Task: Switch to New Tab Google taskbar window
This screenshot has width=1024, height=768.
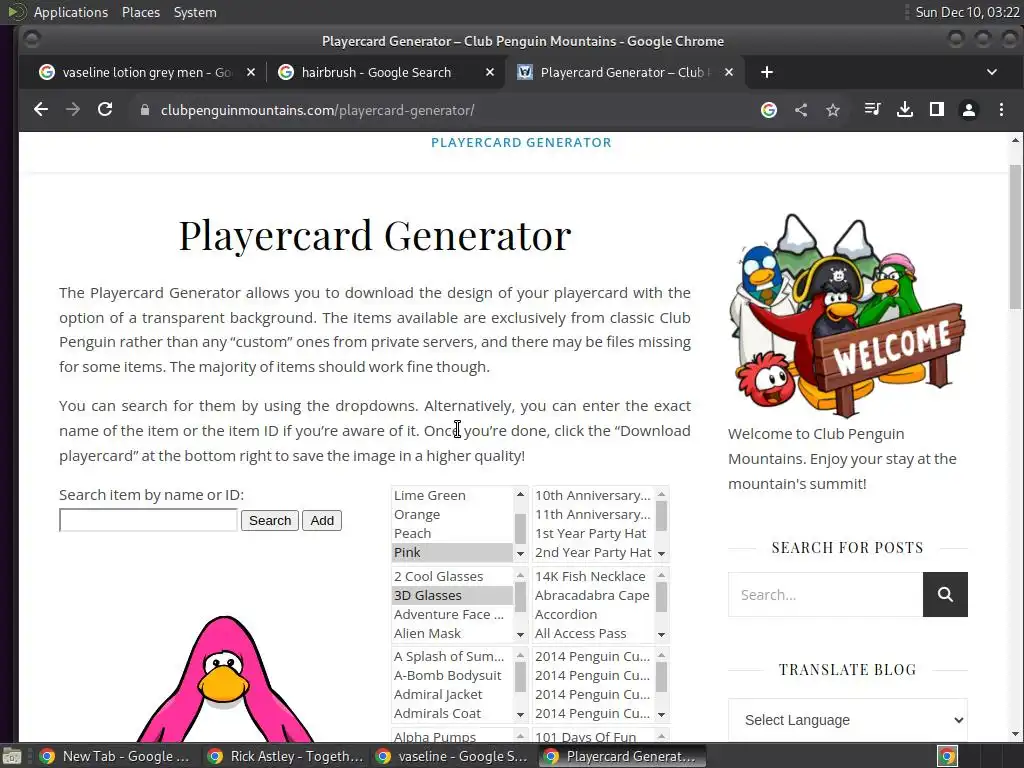Action: coord(116,756)
